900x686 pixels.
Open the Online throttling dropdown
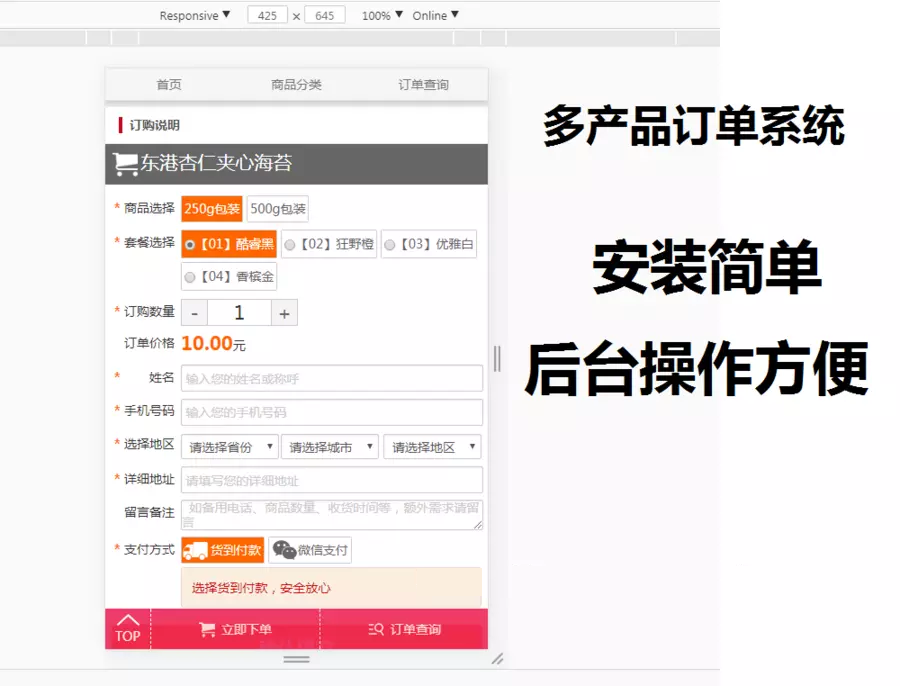[435, 15]
